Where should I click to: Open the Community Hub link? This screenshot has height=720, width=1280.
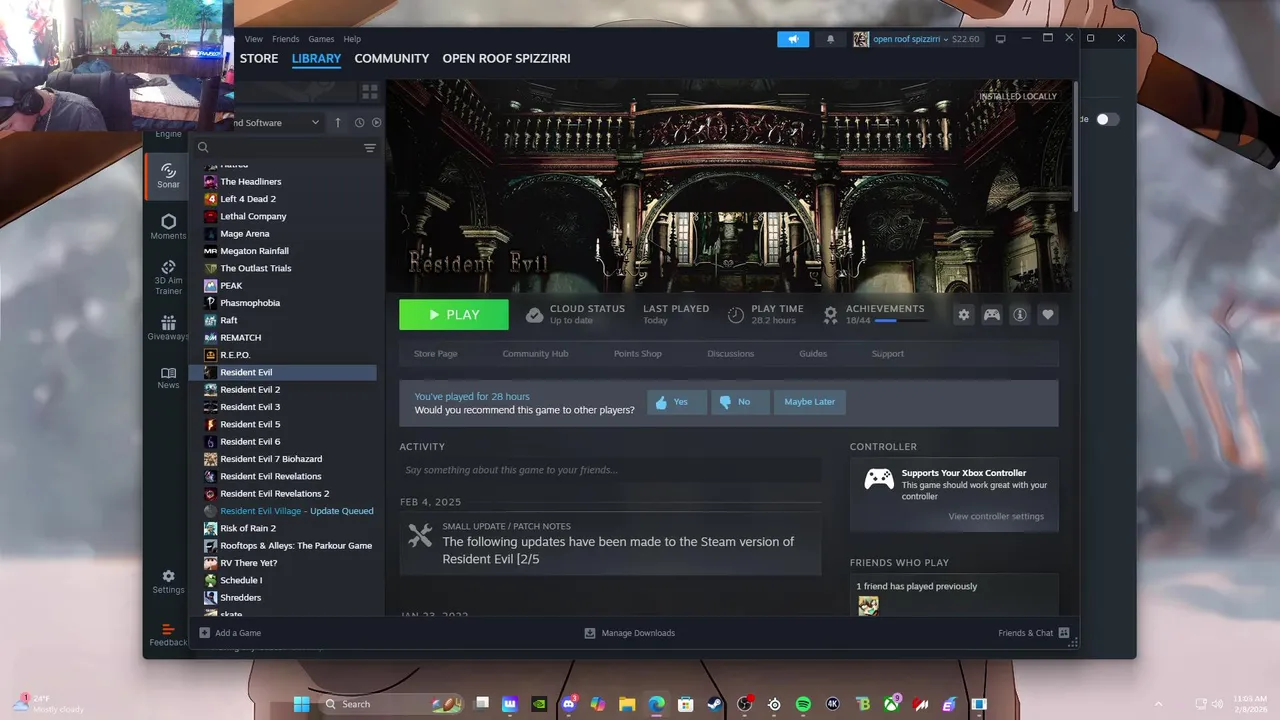click(535, 354)
